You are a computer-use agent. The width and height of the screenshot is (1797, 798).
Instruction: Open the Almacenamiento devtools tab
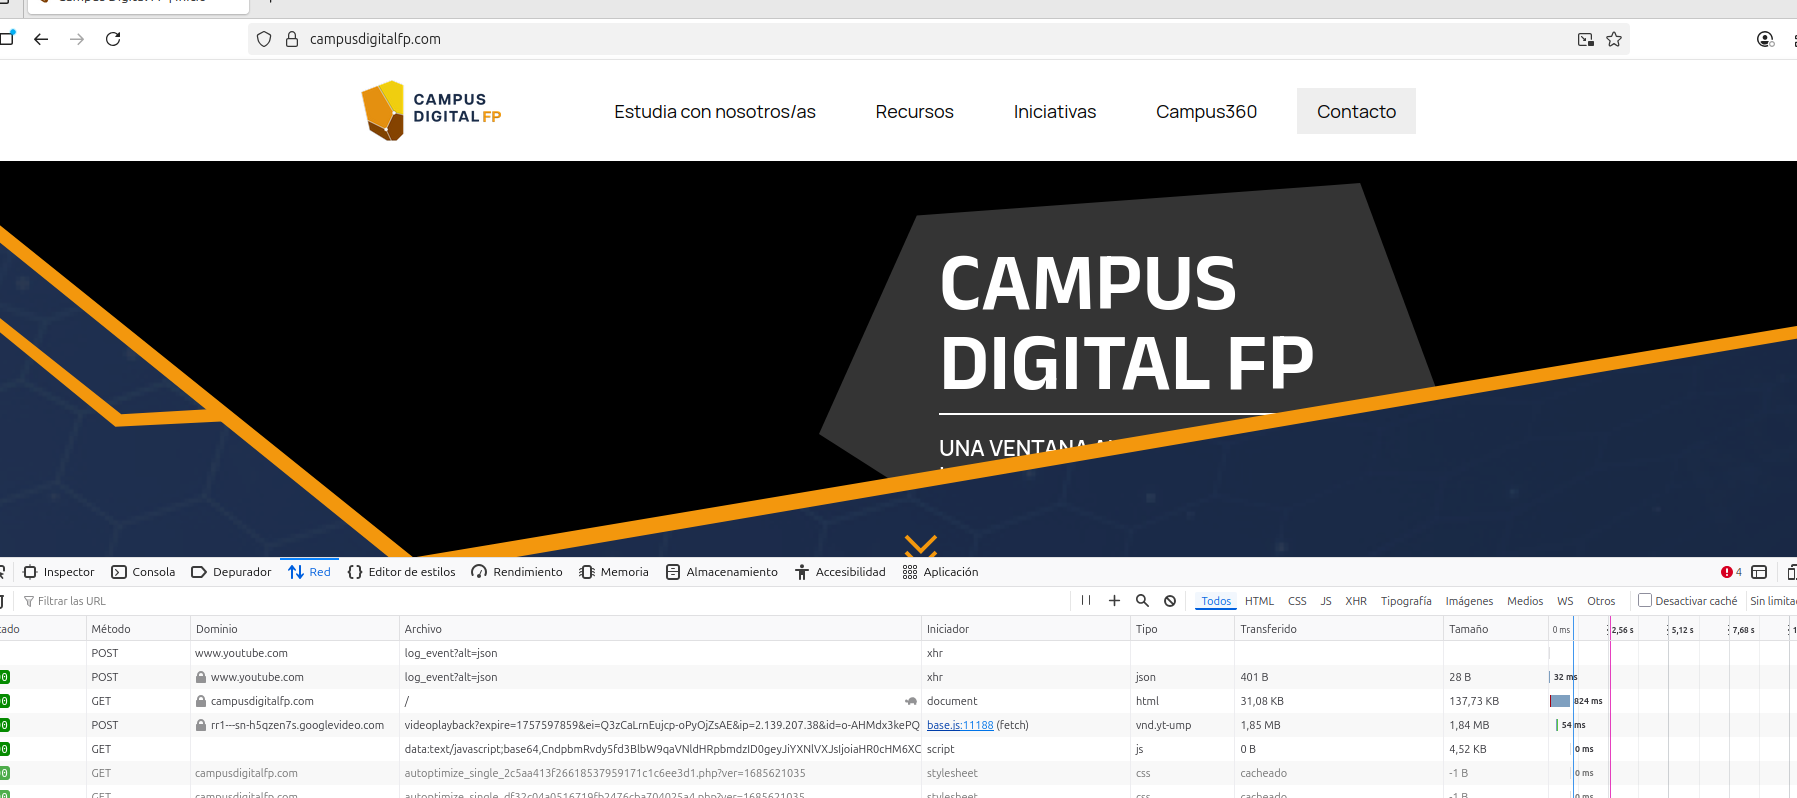[x=722, y=572]
